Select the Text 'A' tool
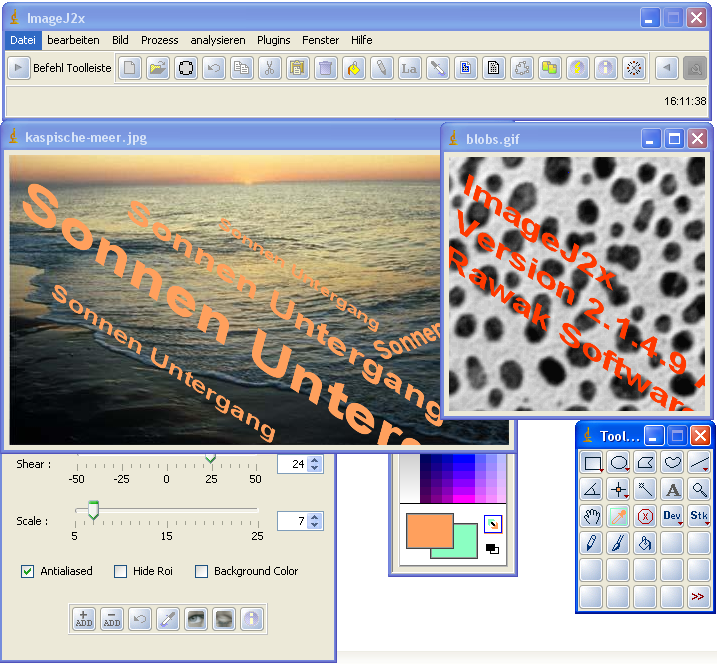717x664 pixels. point(672,490)
